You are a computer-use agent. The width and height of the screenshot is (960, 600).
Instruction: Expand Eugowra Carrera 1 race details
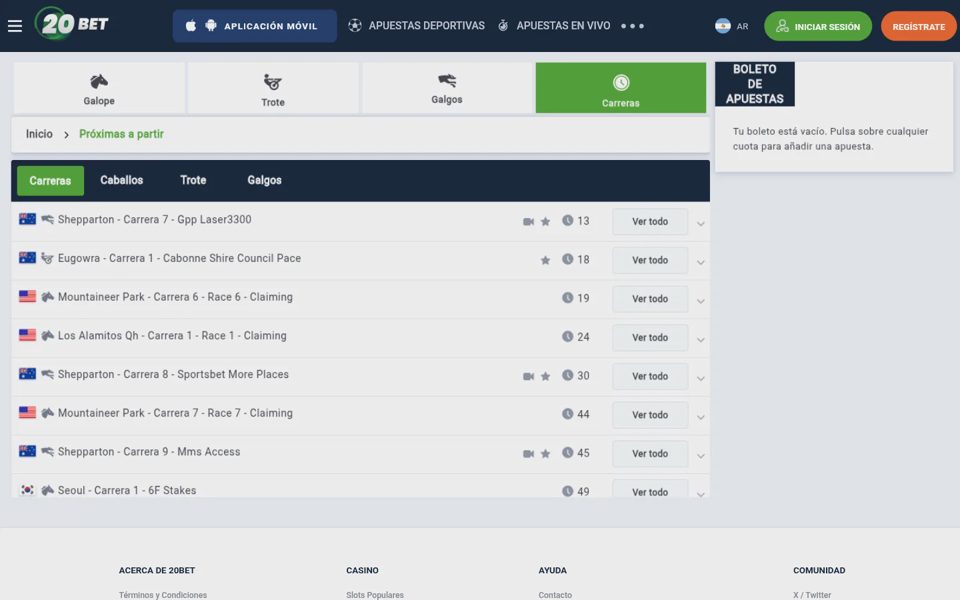click(700, 262)
